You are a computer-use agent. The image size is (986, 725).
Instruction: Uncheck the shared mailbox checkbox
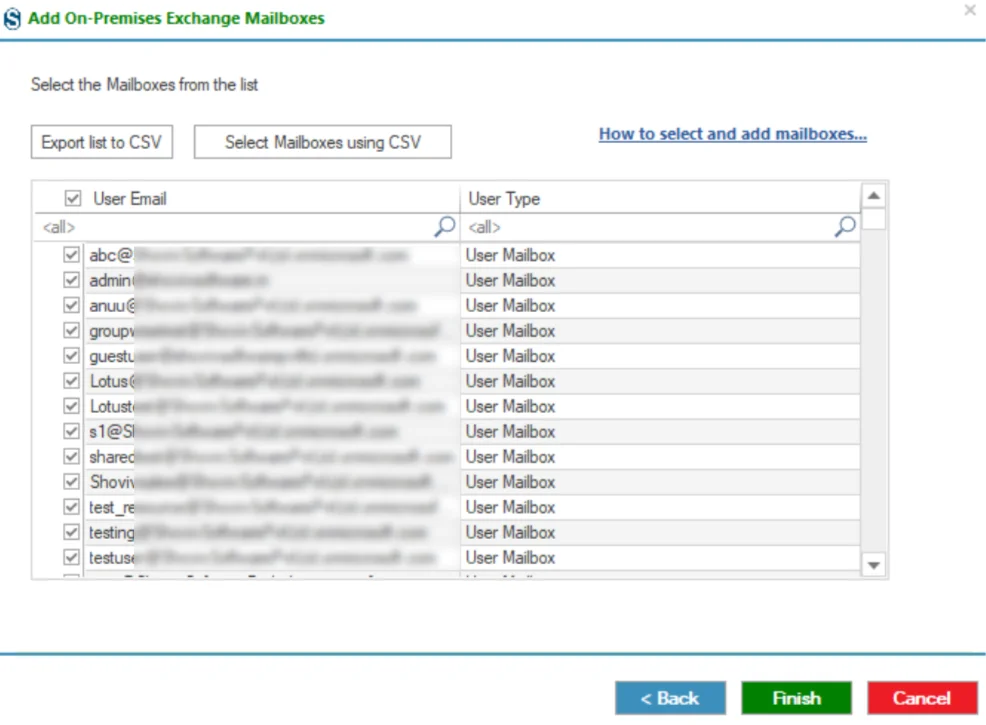pyautogui.click(x=72, y=456)
